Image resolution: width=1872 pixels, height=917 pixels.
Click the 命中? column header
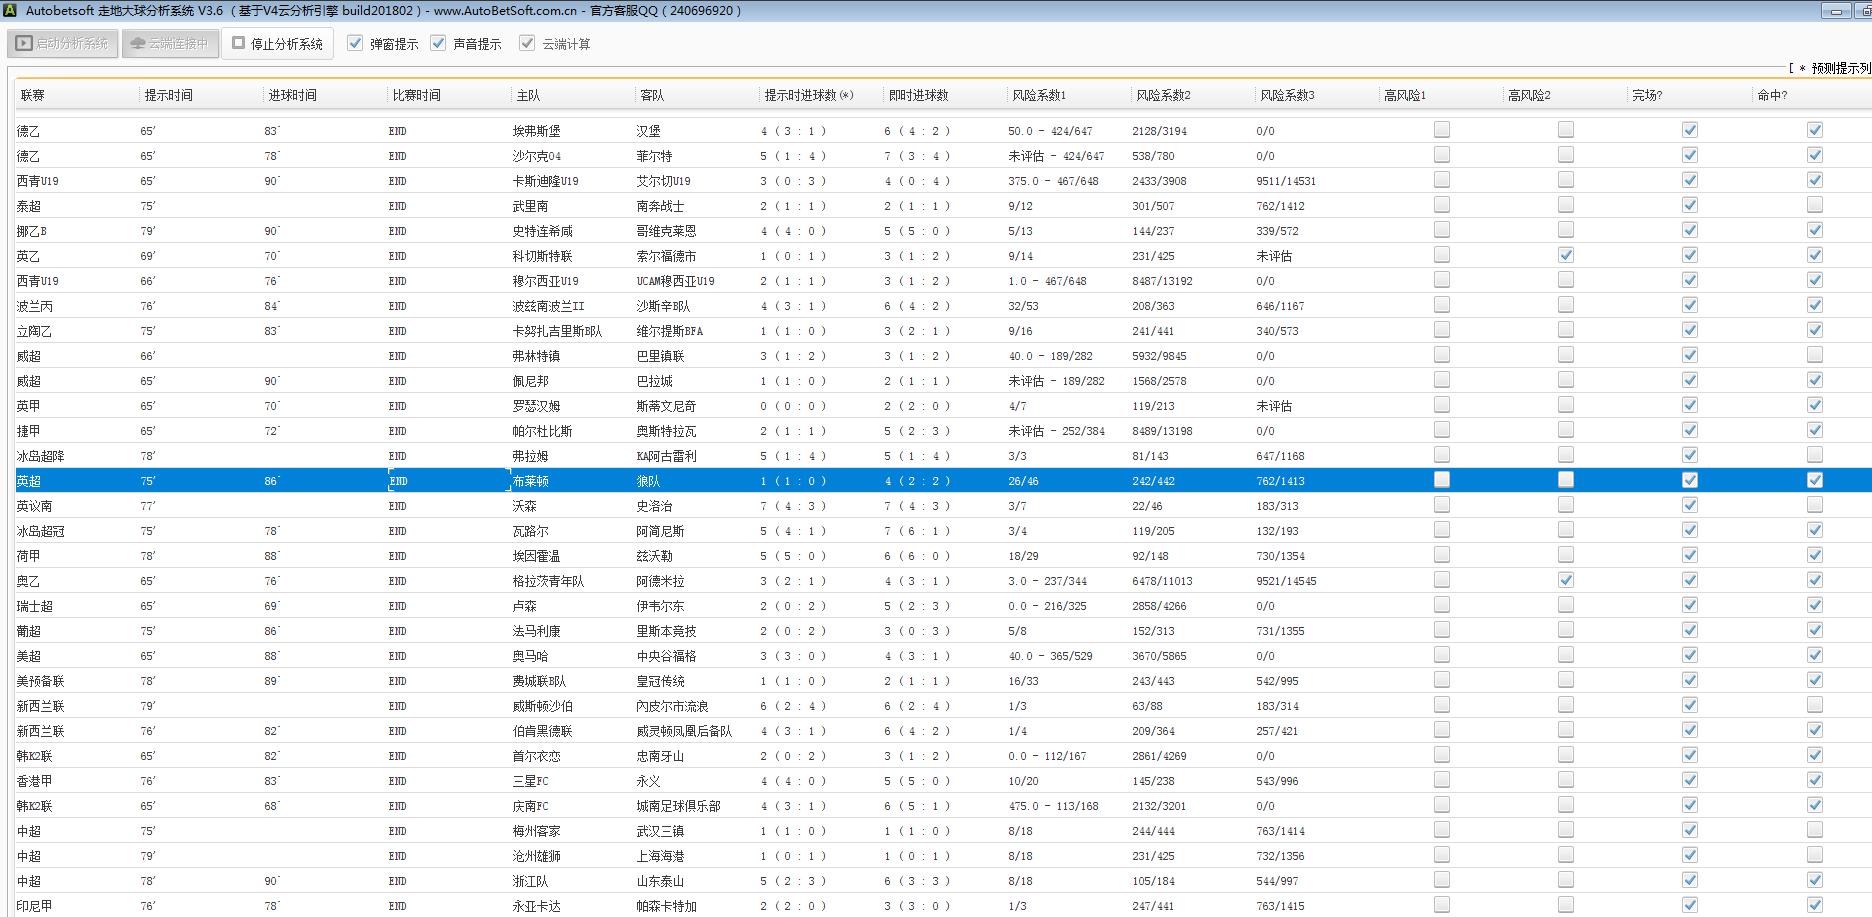pyautogui.click(x=1771, y=95)
